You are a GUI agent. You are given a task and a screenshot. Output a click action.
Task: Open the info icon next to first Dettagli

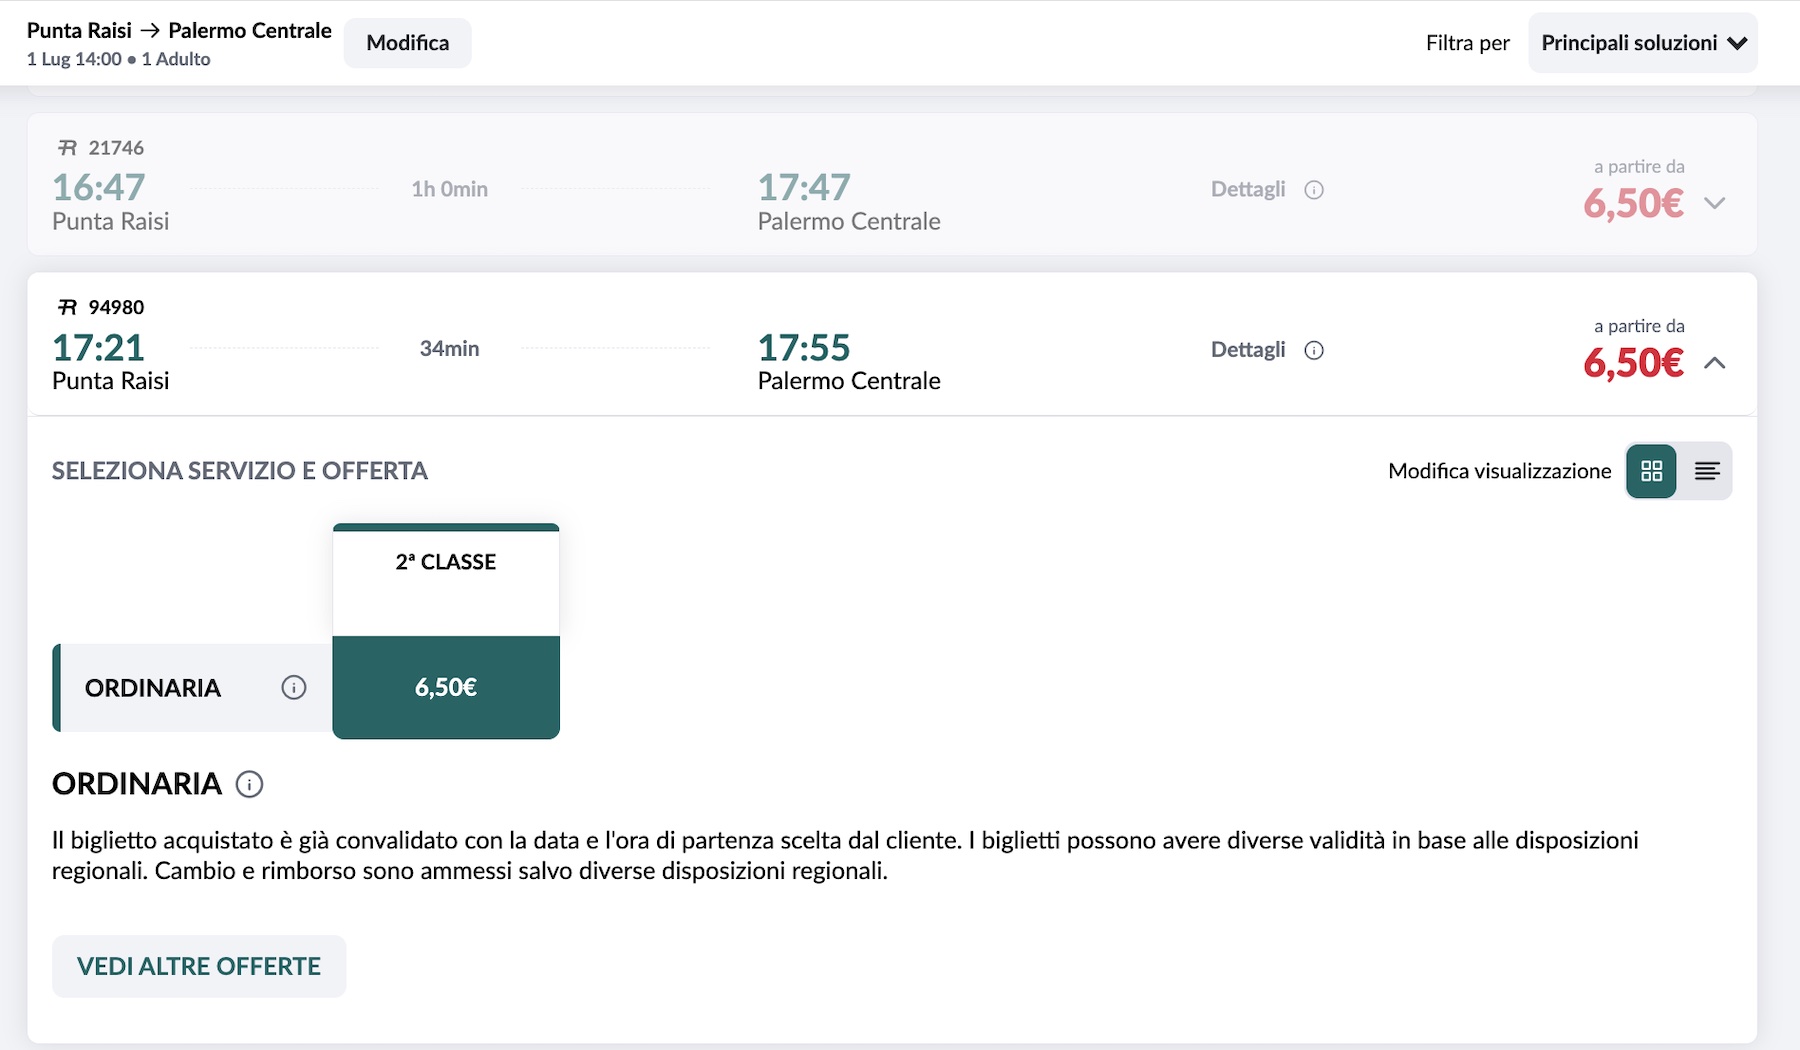1313,189
